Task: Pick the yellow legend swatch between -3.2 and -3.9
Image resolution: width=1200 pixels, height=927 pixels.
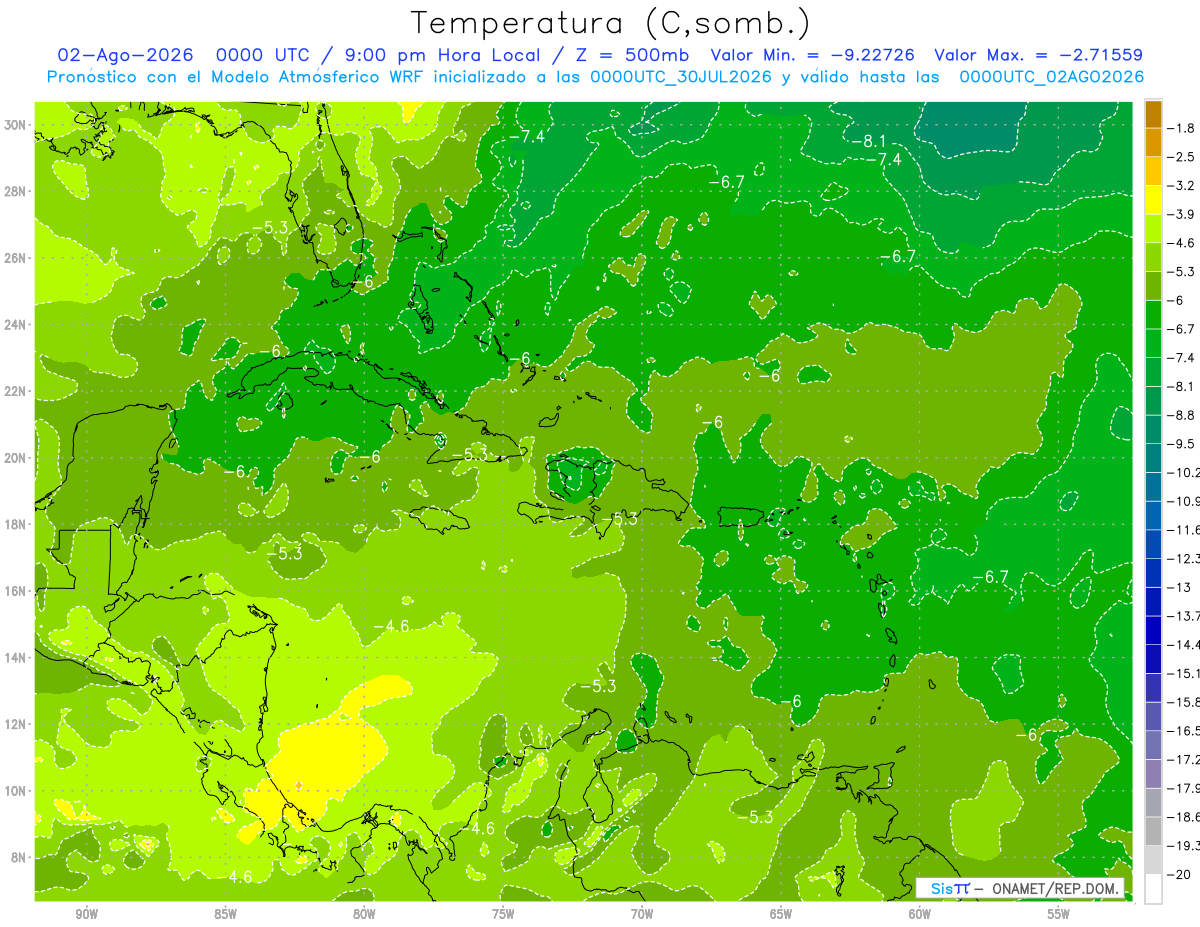Action: (1153, 200)
